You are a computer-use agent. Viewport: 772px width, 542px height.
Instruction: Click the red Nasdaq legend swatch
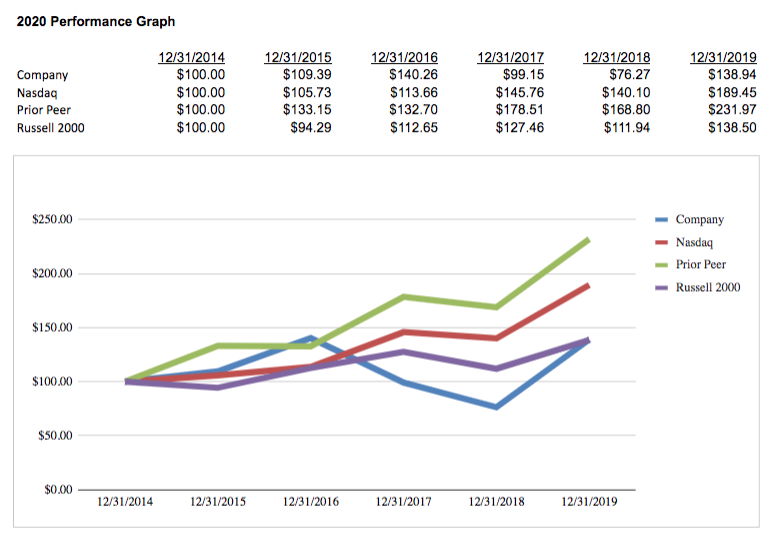pos(661,242)
